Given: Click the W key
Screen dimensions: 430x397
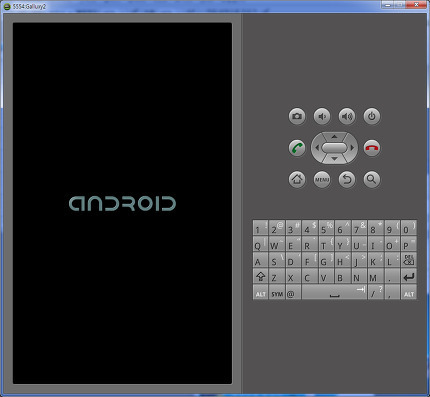Looking at the screenshot, I should pyautogui.click(x=277, y=244).
